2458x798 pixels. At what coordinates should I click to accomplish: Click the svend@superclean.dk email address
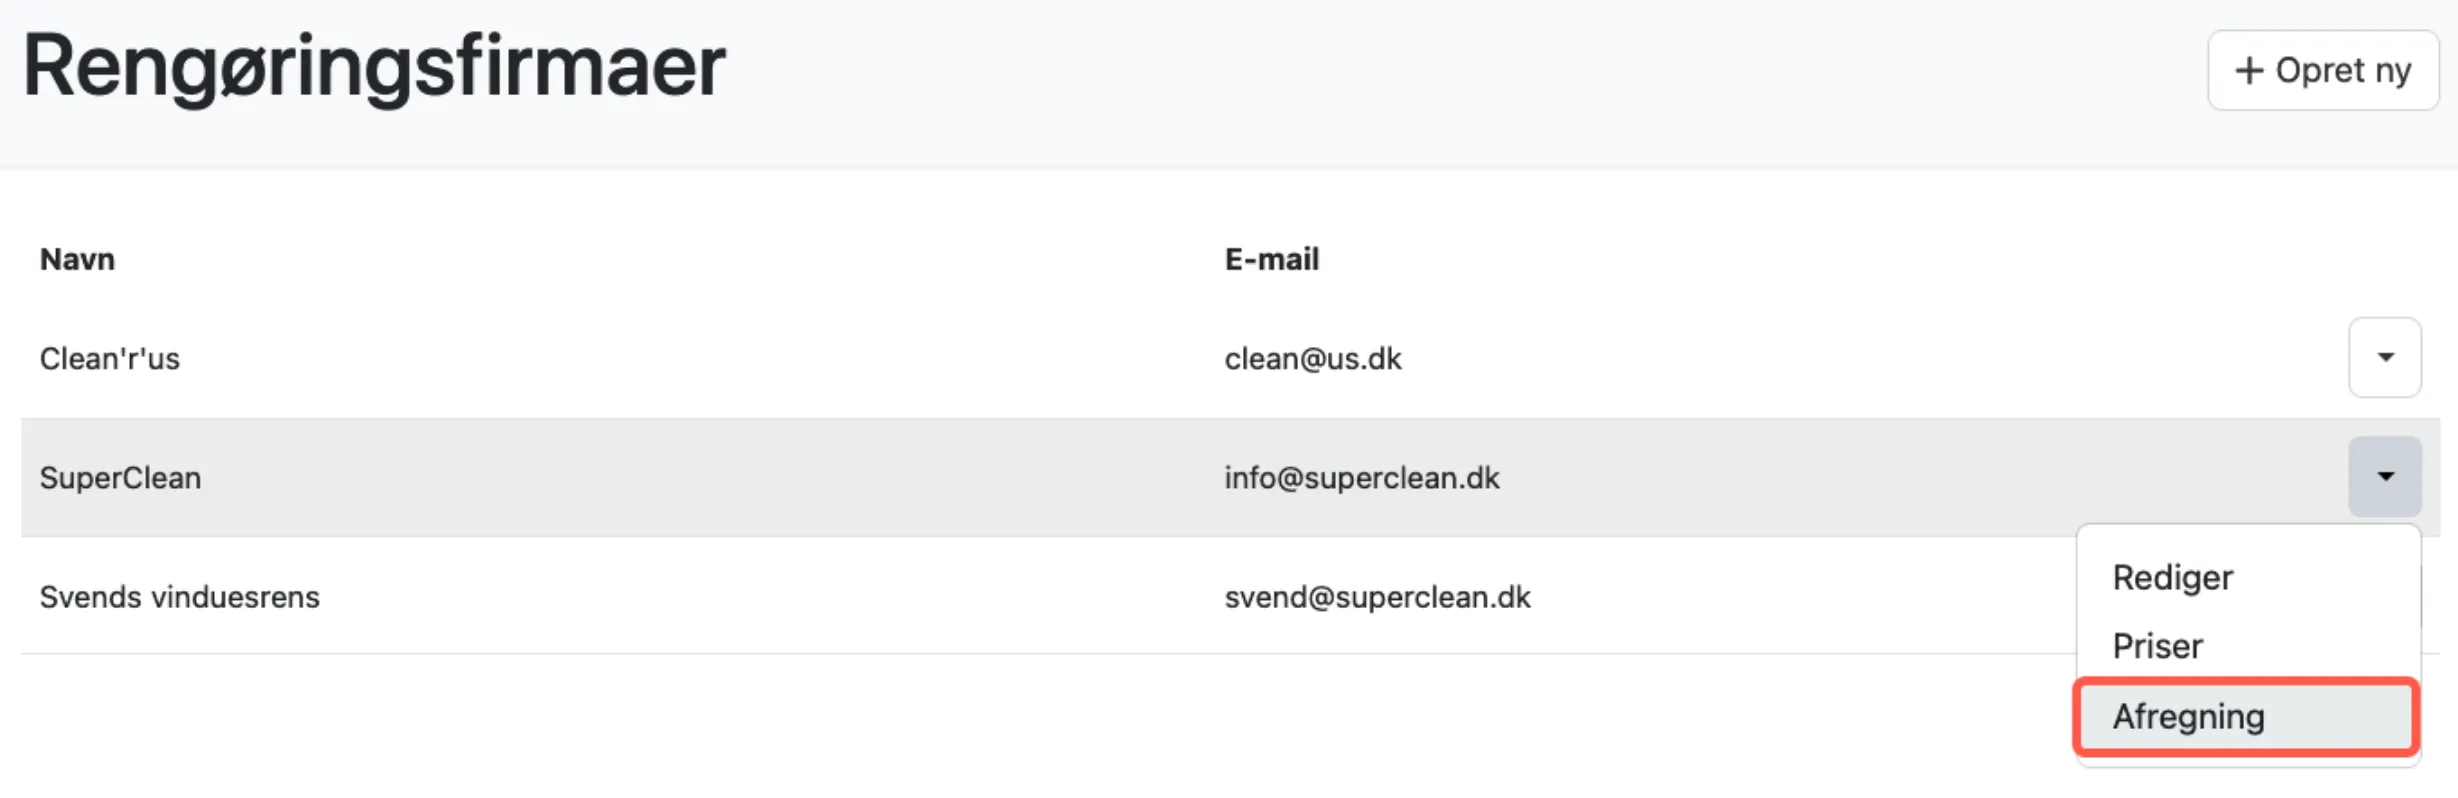point(1377,597)
